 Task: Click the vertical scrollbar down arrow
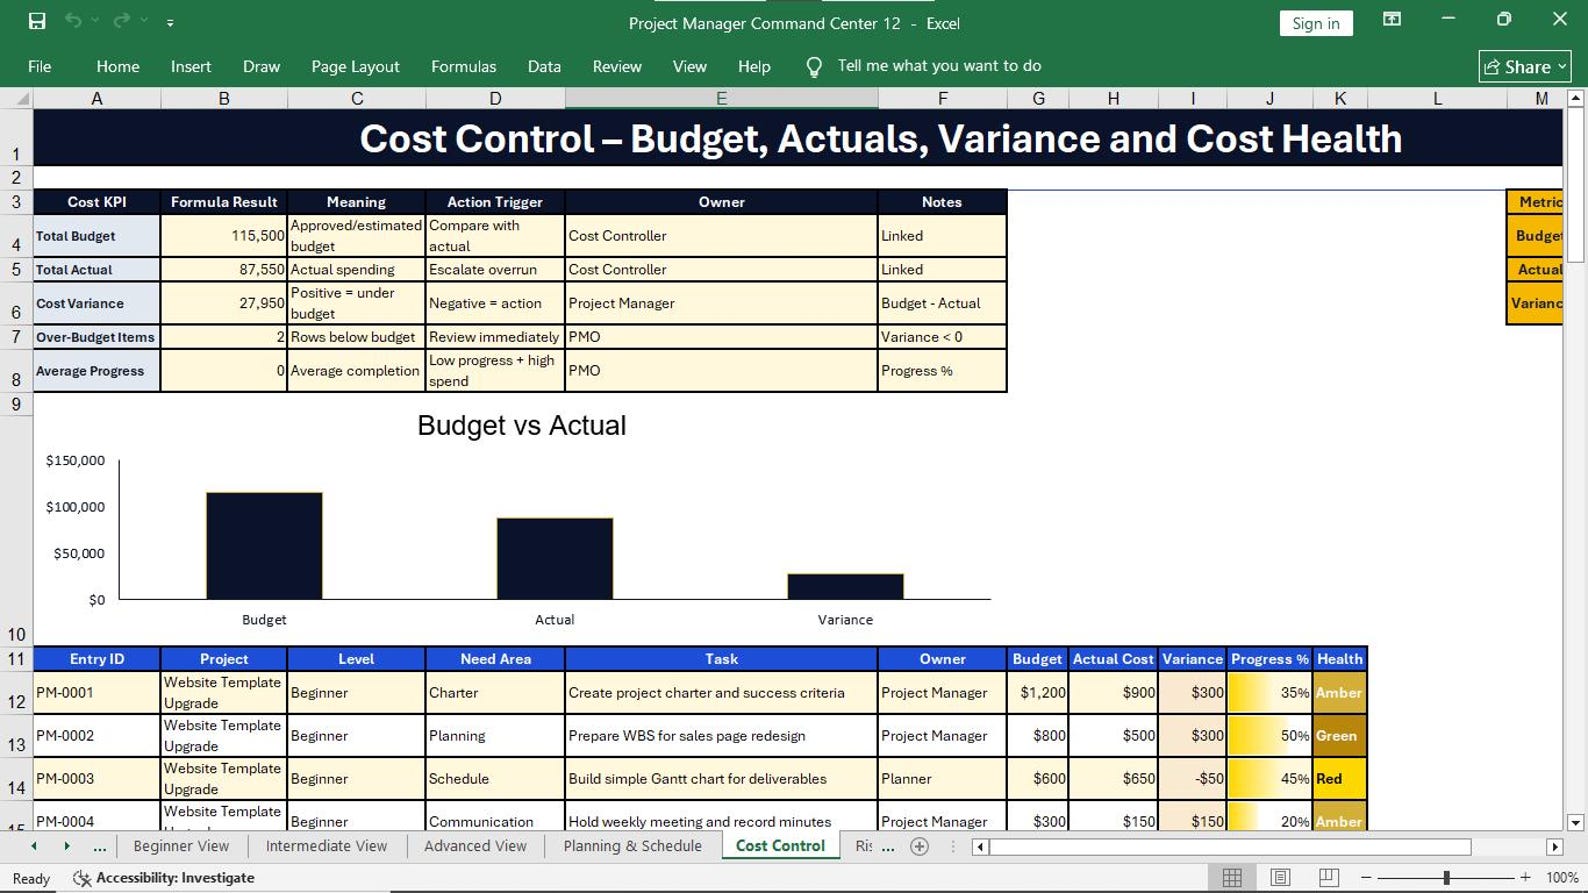pyautogui.click(x=1576, y=822)
